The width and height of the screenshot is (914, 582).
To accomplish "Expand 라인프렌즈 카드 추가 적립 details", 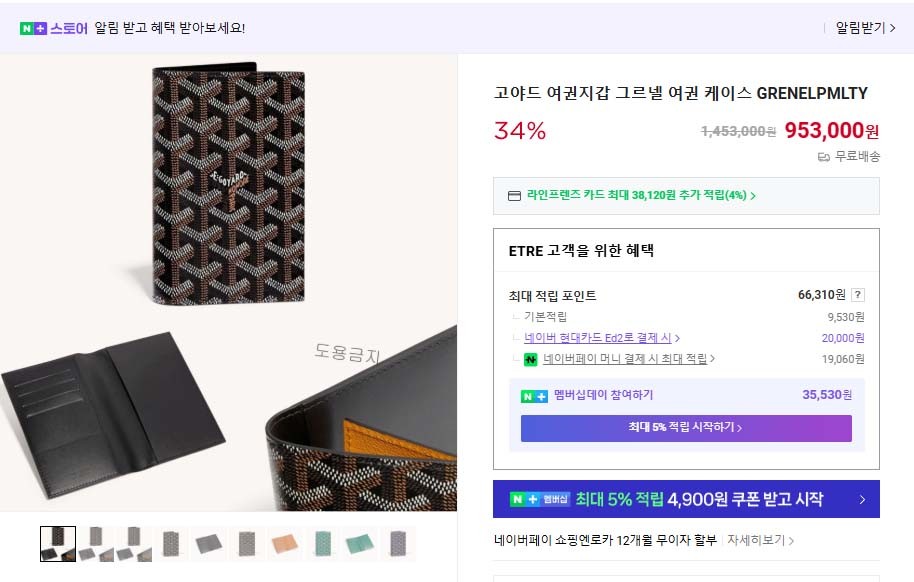I will [641, 196].
